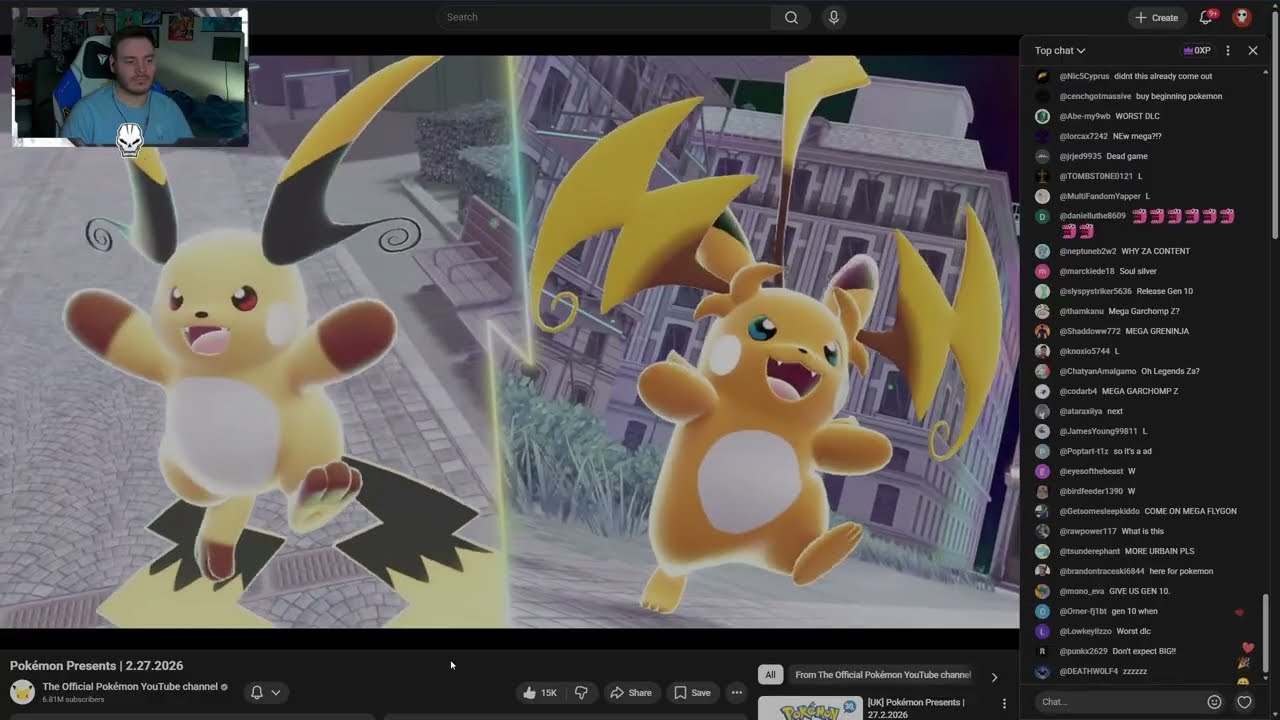Image resolution: width=1280 pixels, height=720 pixels.
Task: Open notifications bell in header
Action: (x=1206, y=17)
